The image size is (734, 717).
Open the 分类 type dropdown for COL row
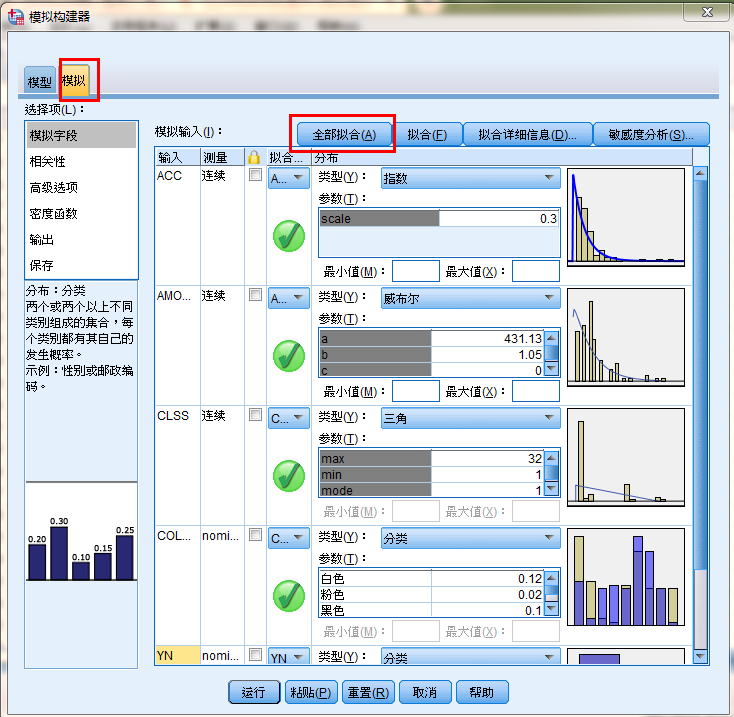click(470, 538)
